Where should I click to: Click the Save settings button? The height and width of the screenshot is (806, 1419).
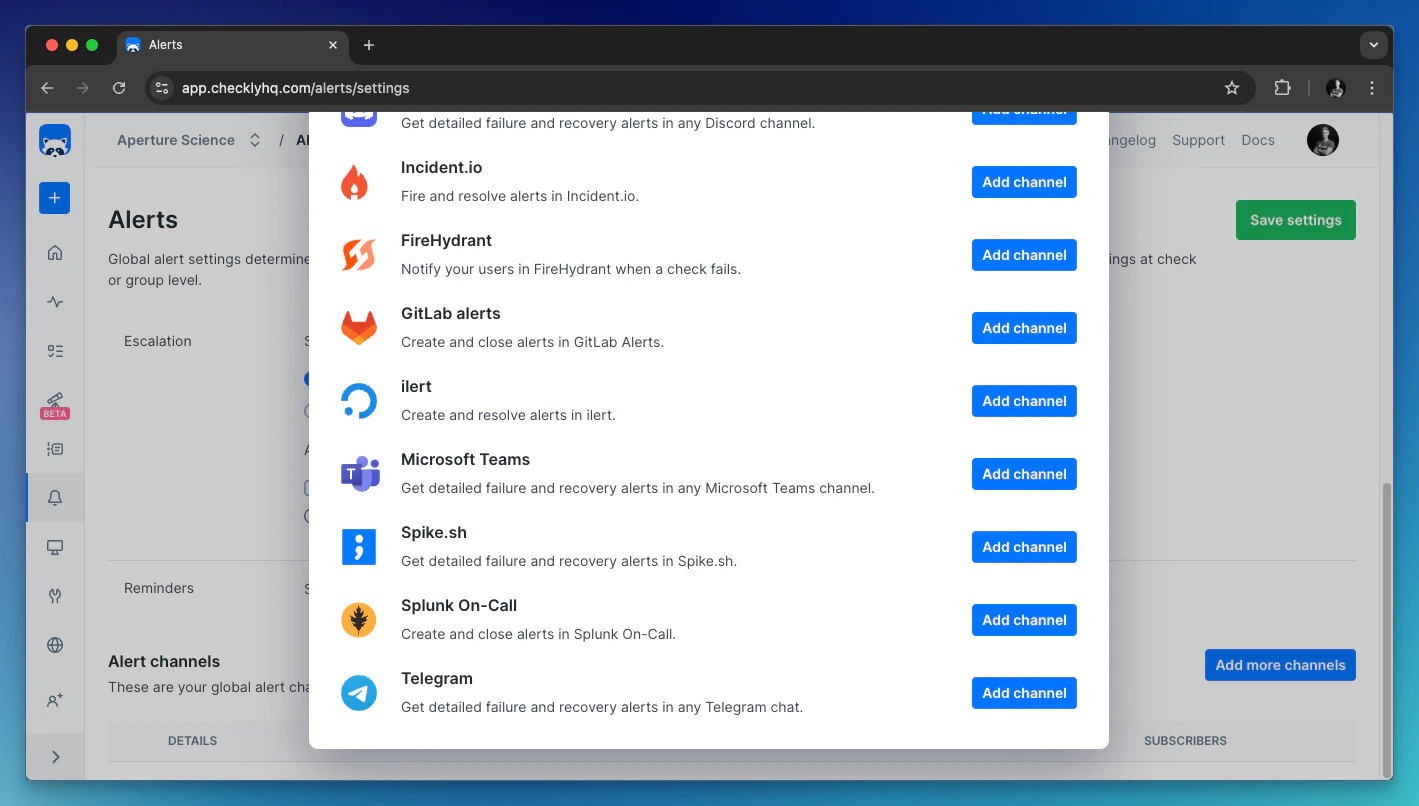[1295, 219]
